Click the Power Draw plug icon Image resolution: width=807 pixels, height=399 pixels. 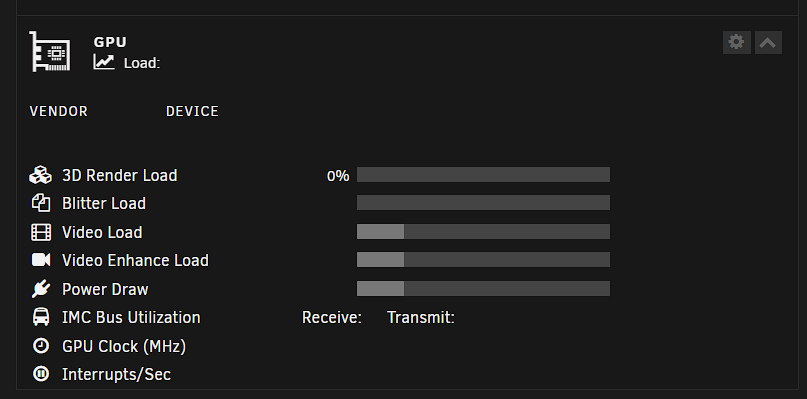[x=41, y=289]
